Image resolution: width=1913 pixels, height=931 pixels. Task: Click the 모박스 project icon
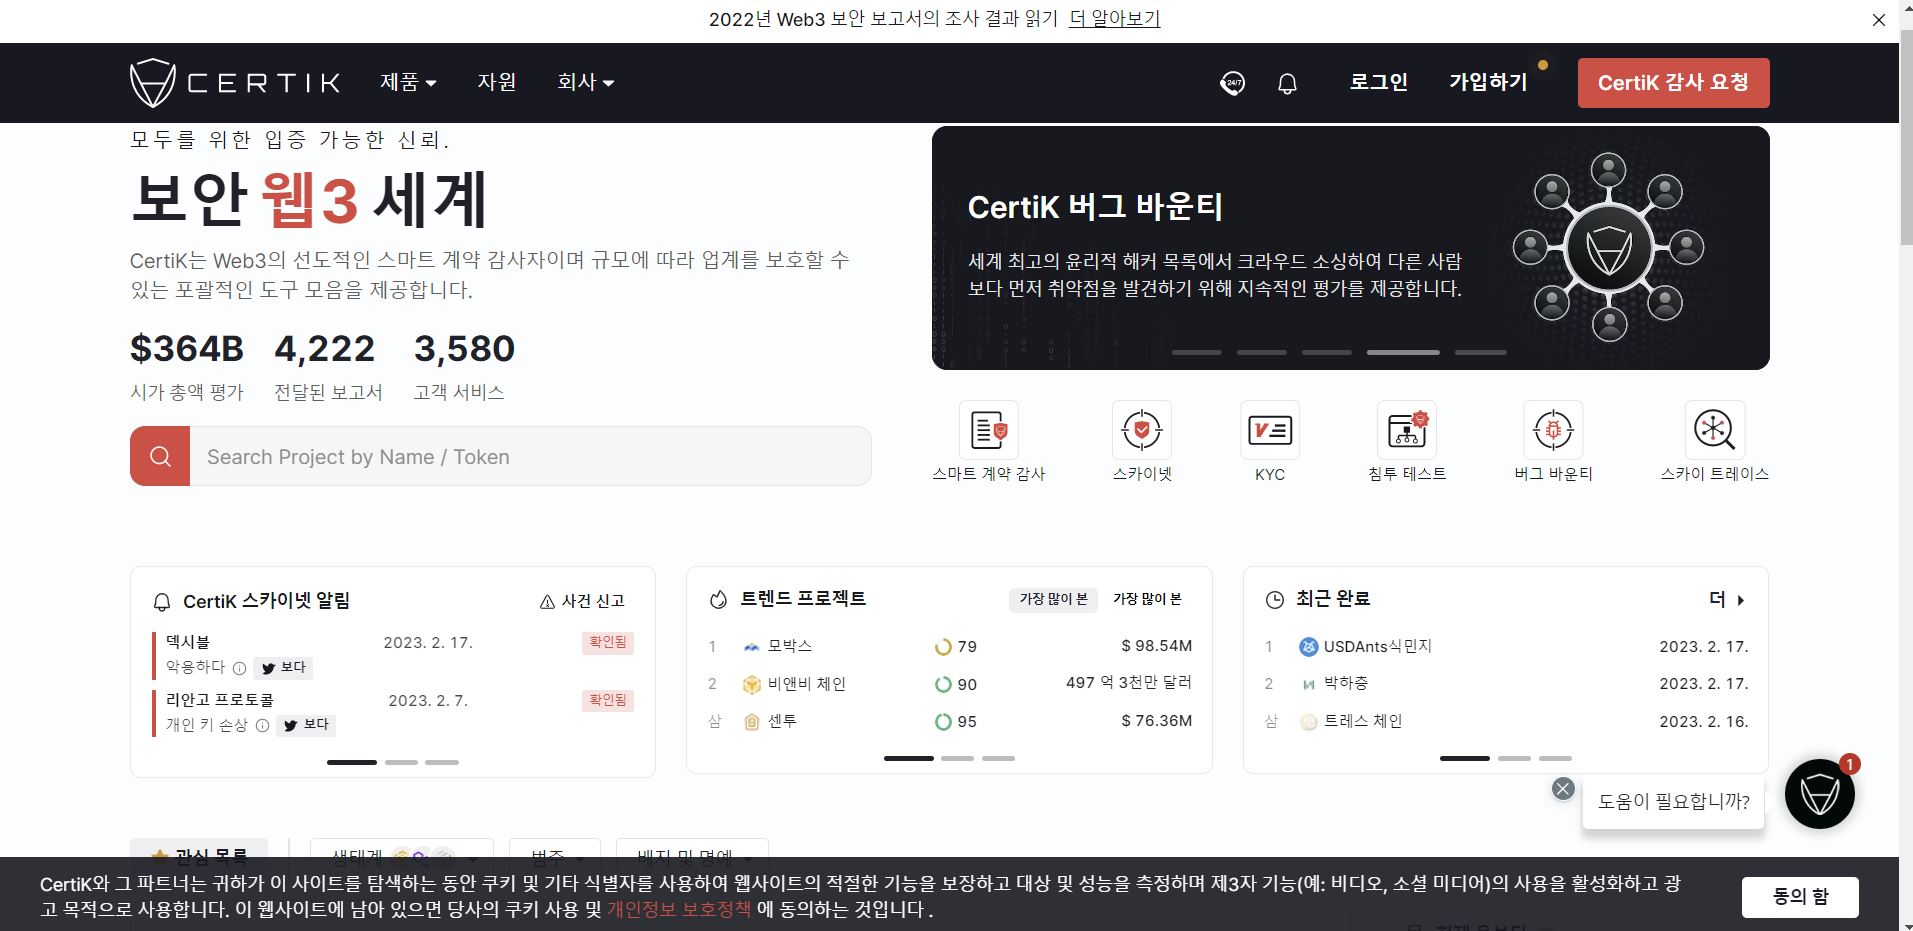[752, 647]
